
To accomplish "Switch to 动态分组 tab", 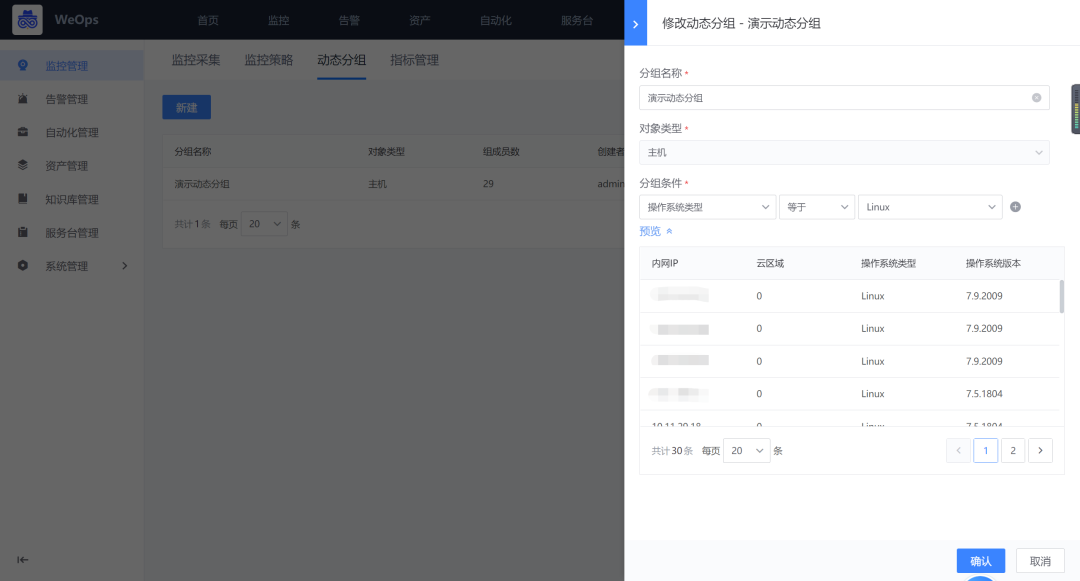I will click(342, 60).
